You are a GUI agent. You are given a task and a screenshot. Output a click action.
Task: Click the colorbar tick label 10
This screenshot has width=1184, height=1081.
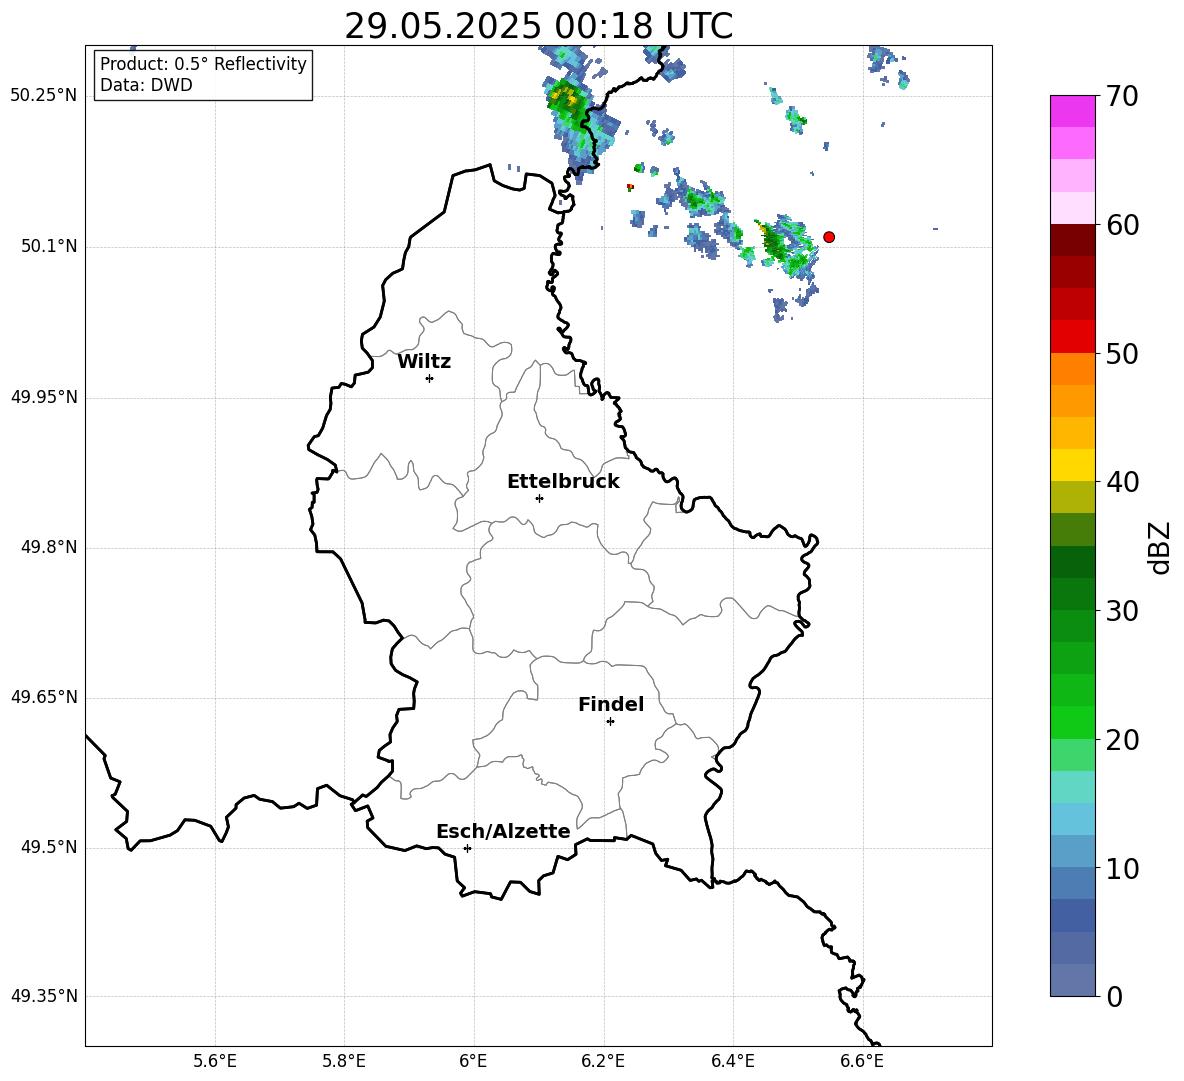(x=1122, y=868)
